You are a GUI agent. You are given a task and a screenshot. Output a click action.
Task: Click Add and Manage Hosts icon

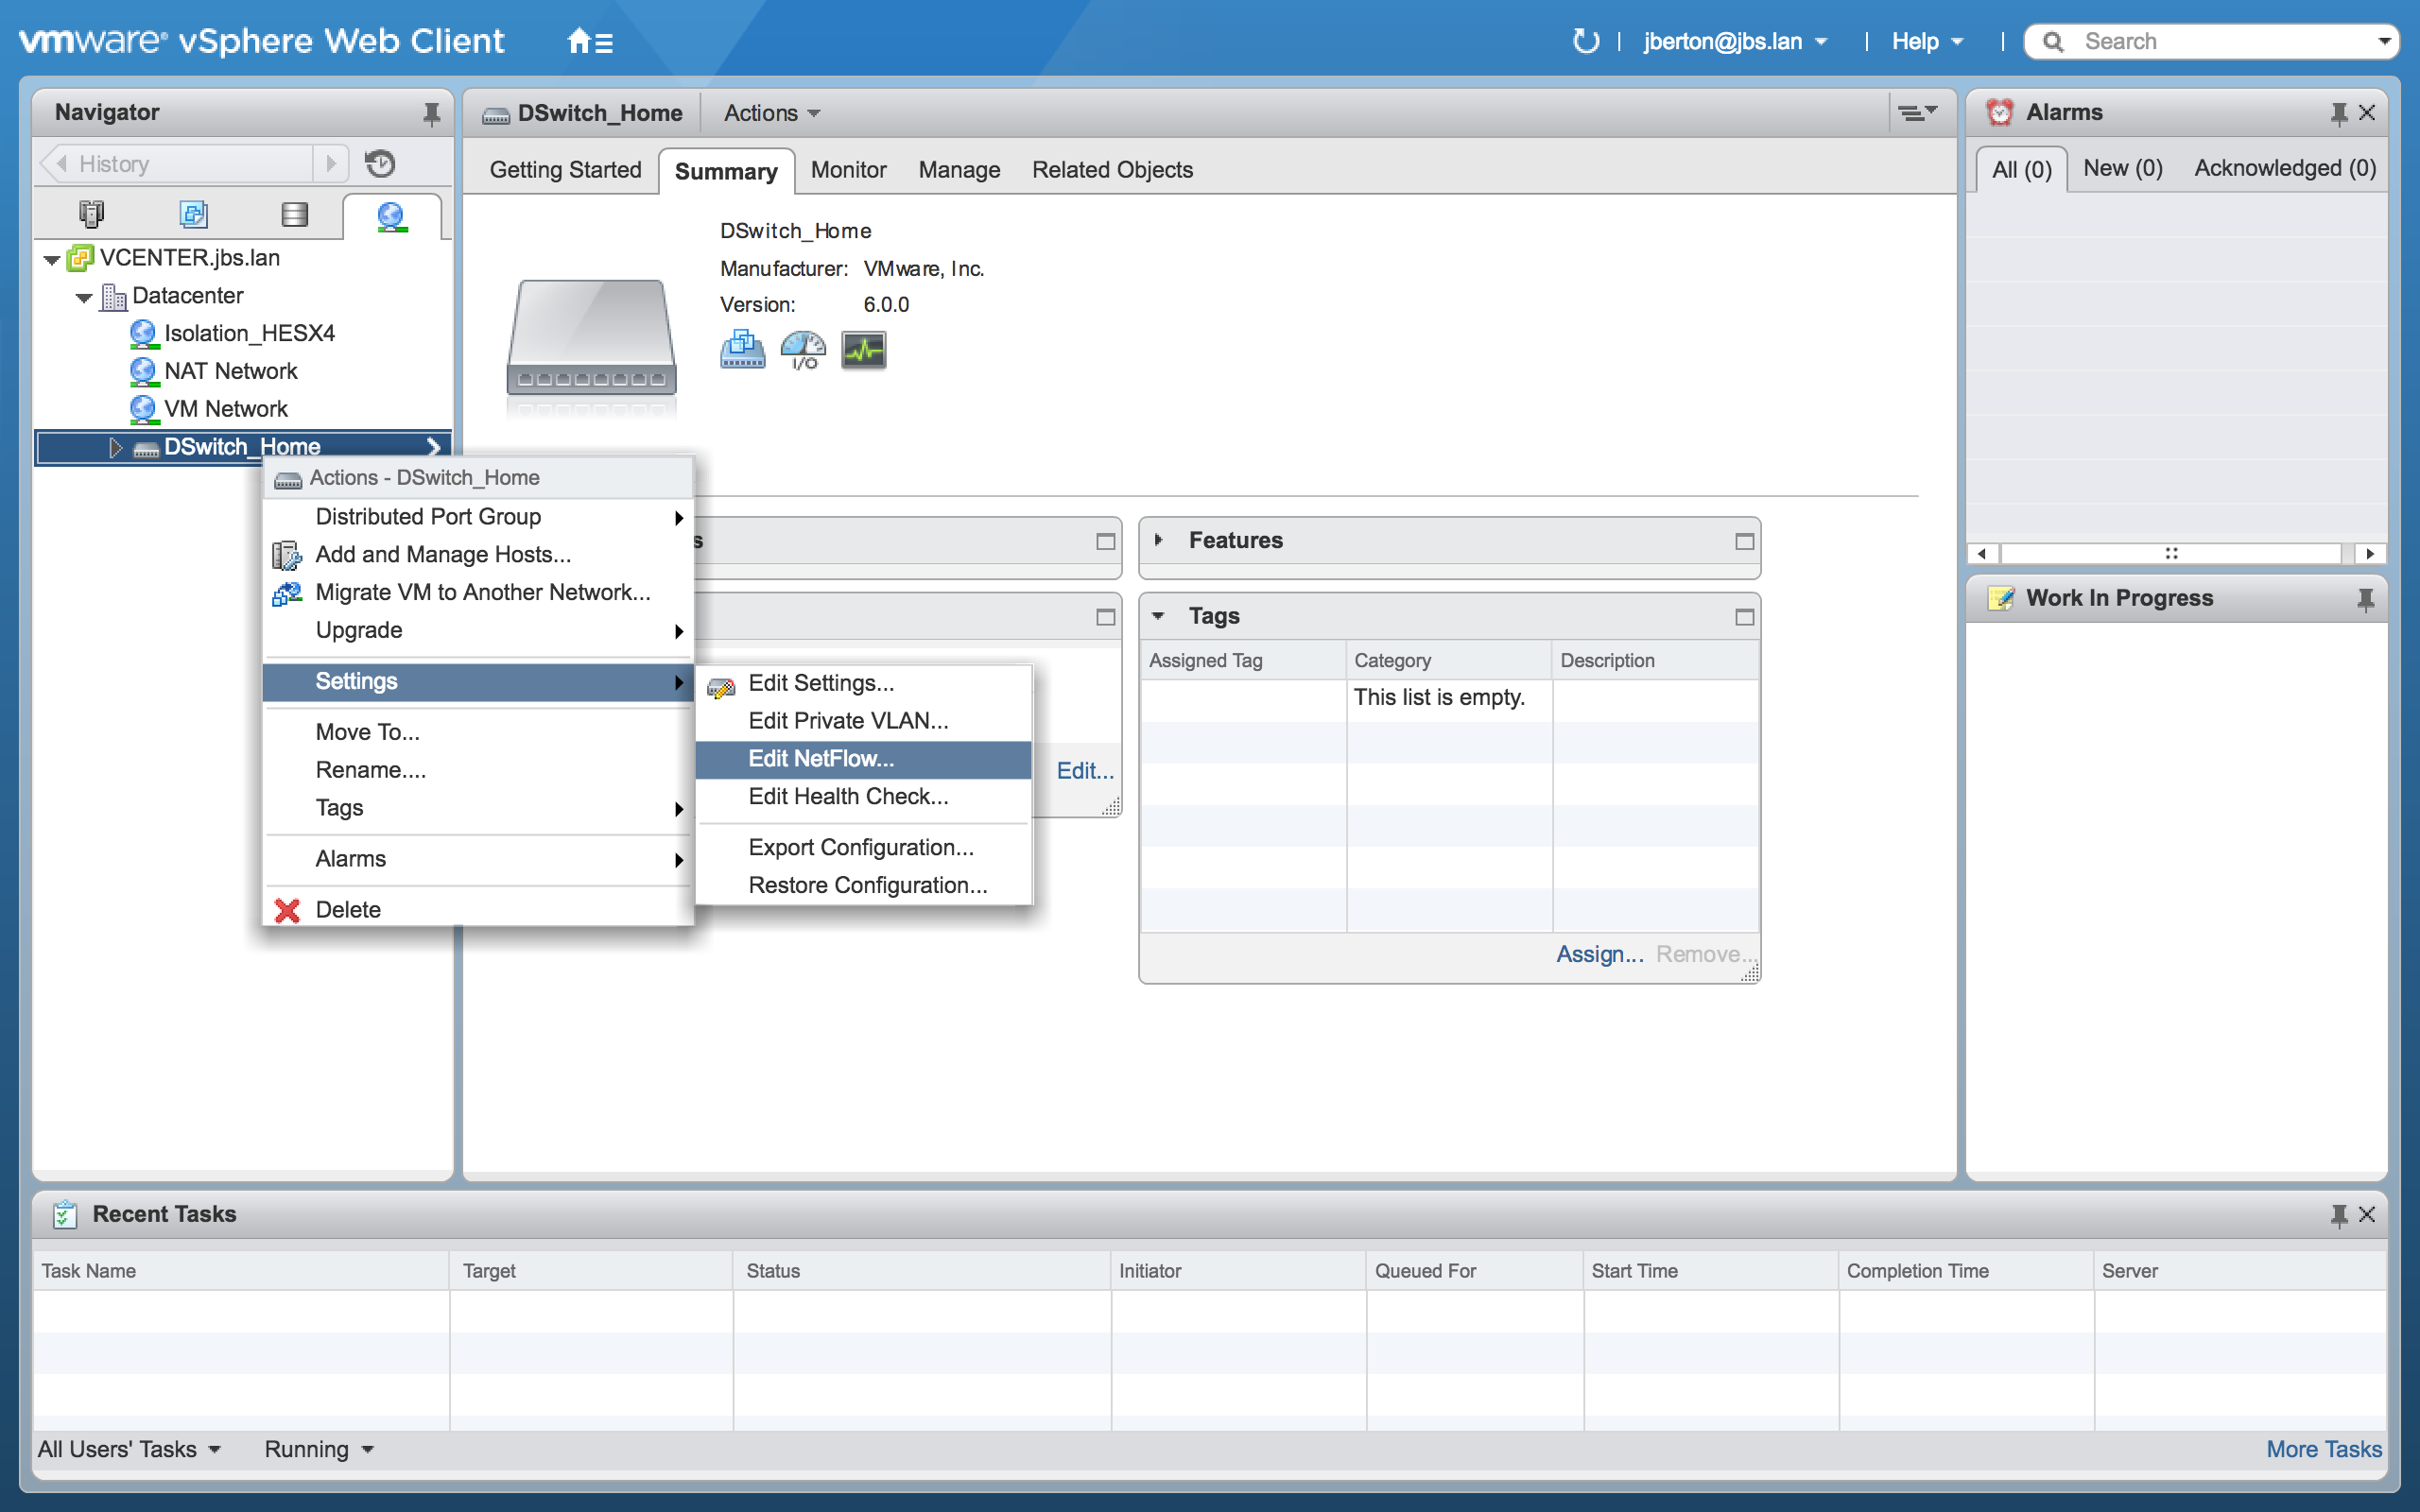pos(286,555)
